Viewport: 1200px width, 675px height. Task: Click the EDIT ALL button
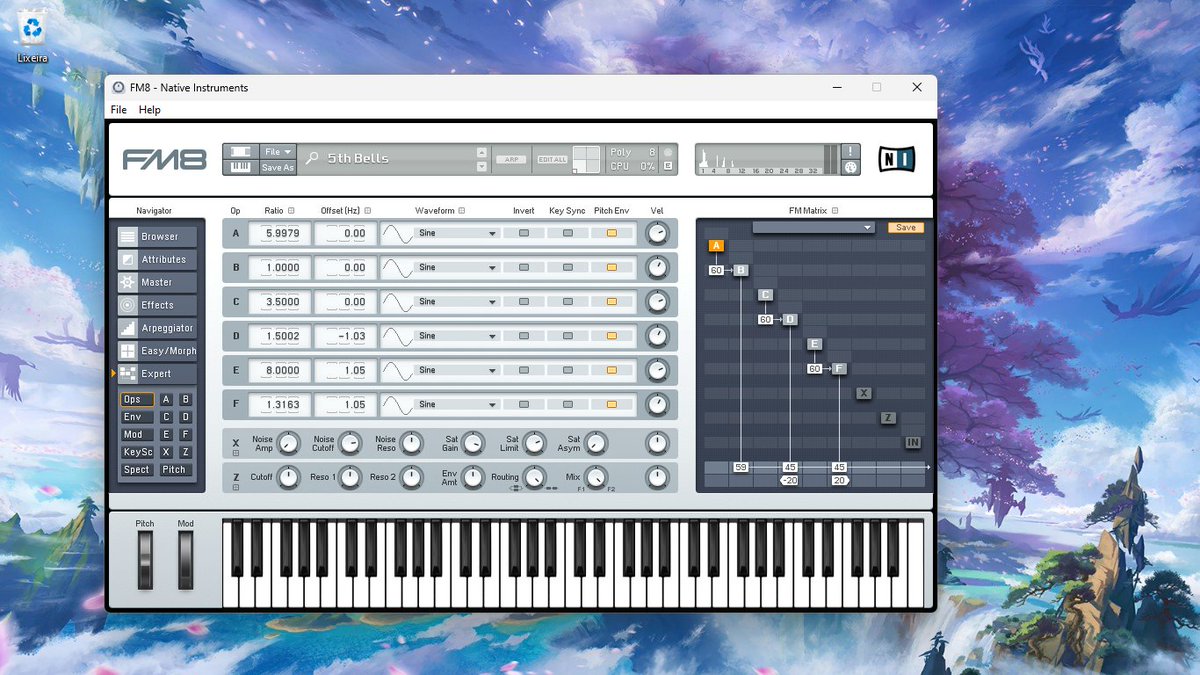click(x=553, y=159)
